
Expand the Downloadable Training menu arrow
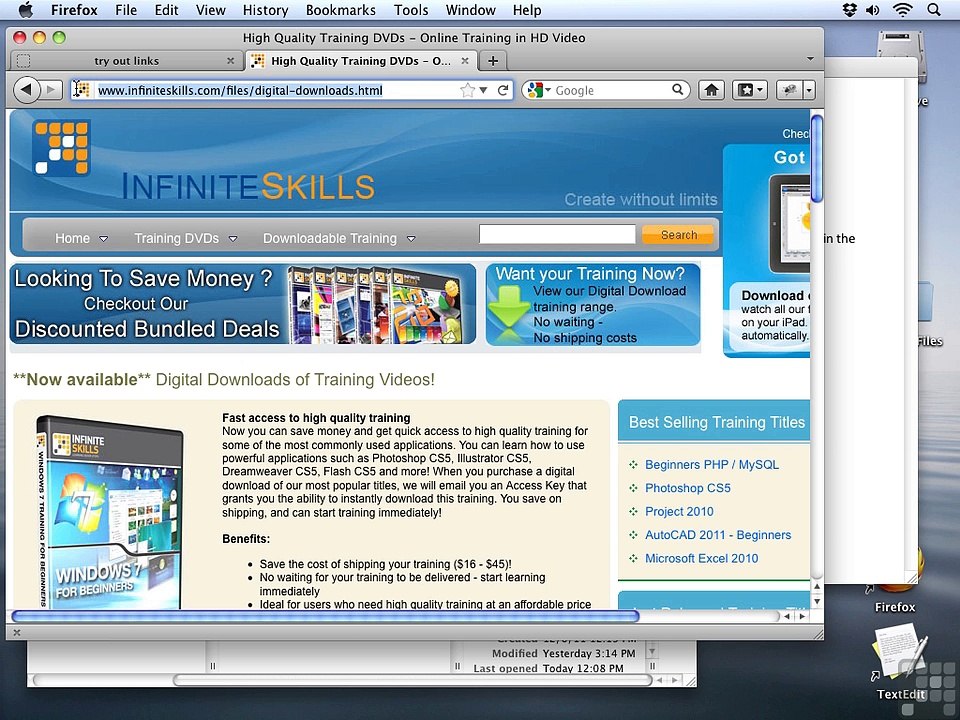pos(411,239)
